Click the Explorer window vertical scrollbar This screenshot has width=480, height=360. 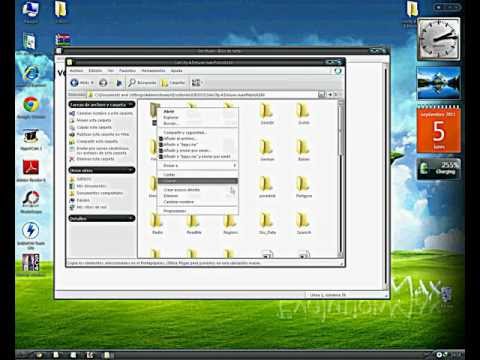pyautogui.click(x=341, y=179)
